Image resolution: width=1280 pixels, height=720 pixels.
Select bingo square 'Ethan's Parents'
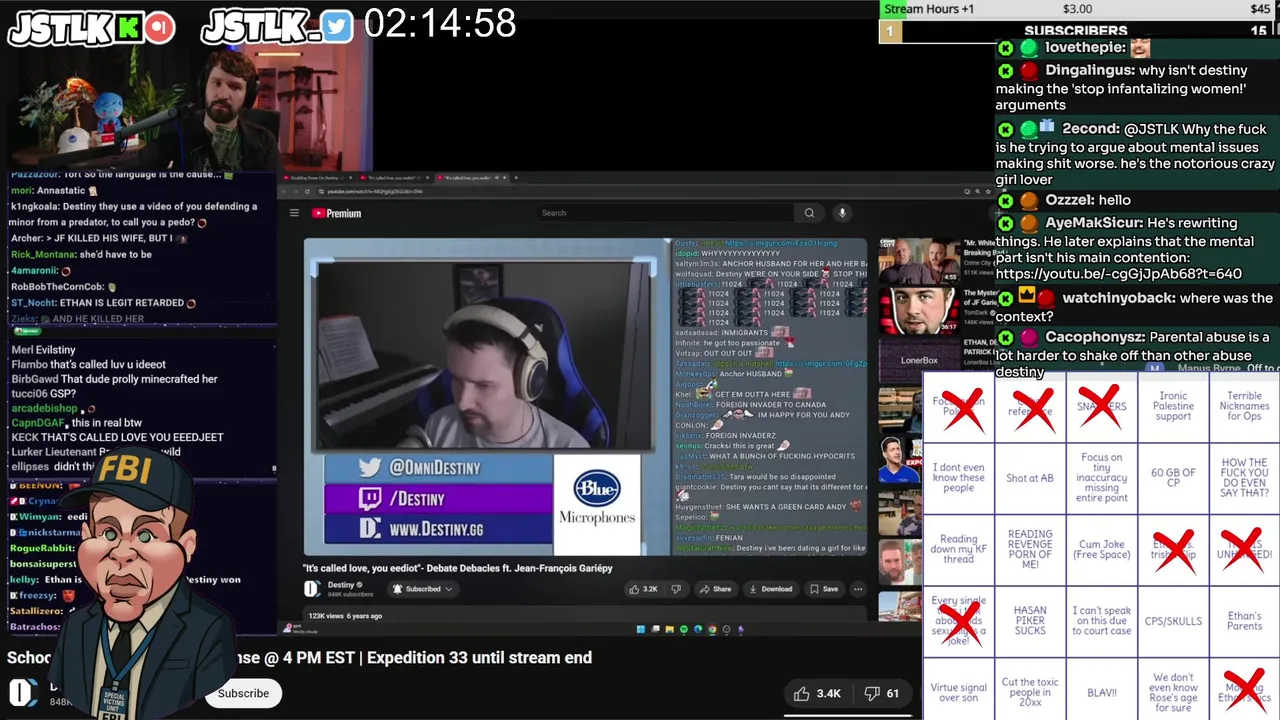click(x=1244, y=621)
